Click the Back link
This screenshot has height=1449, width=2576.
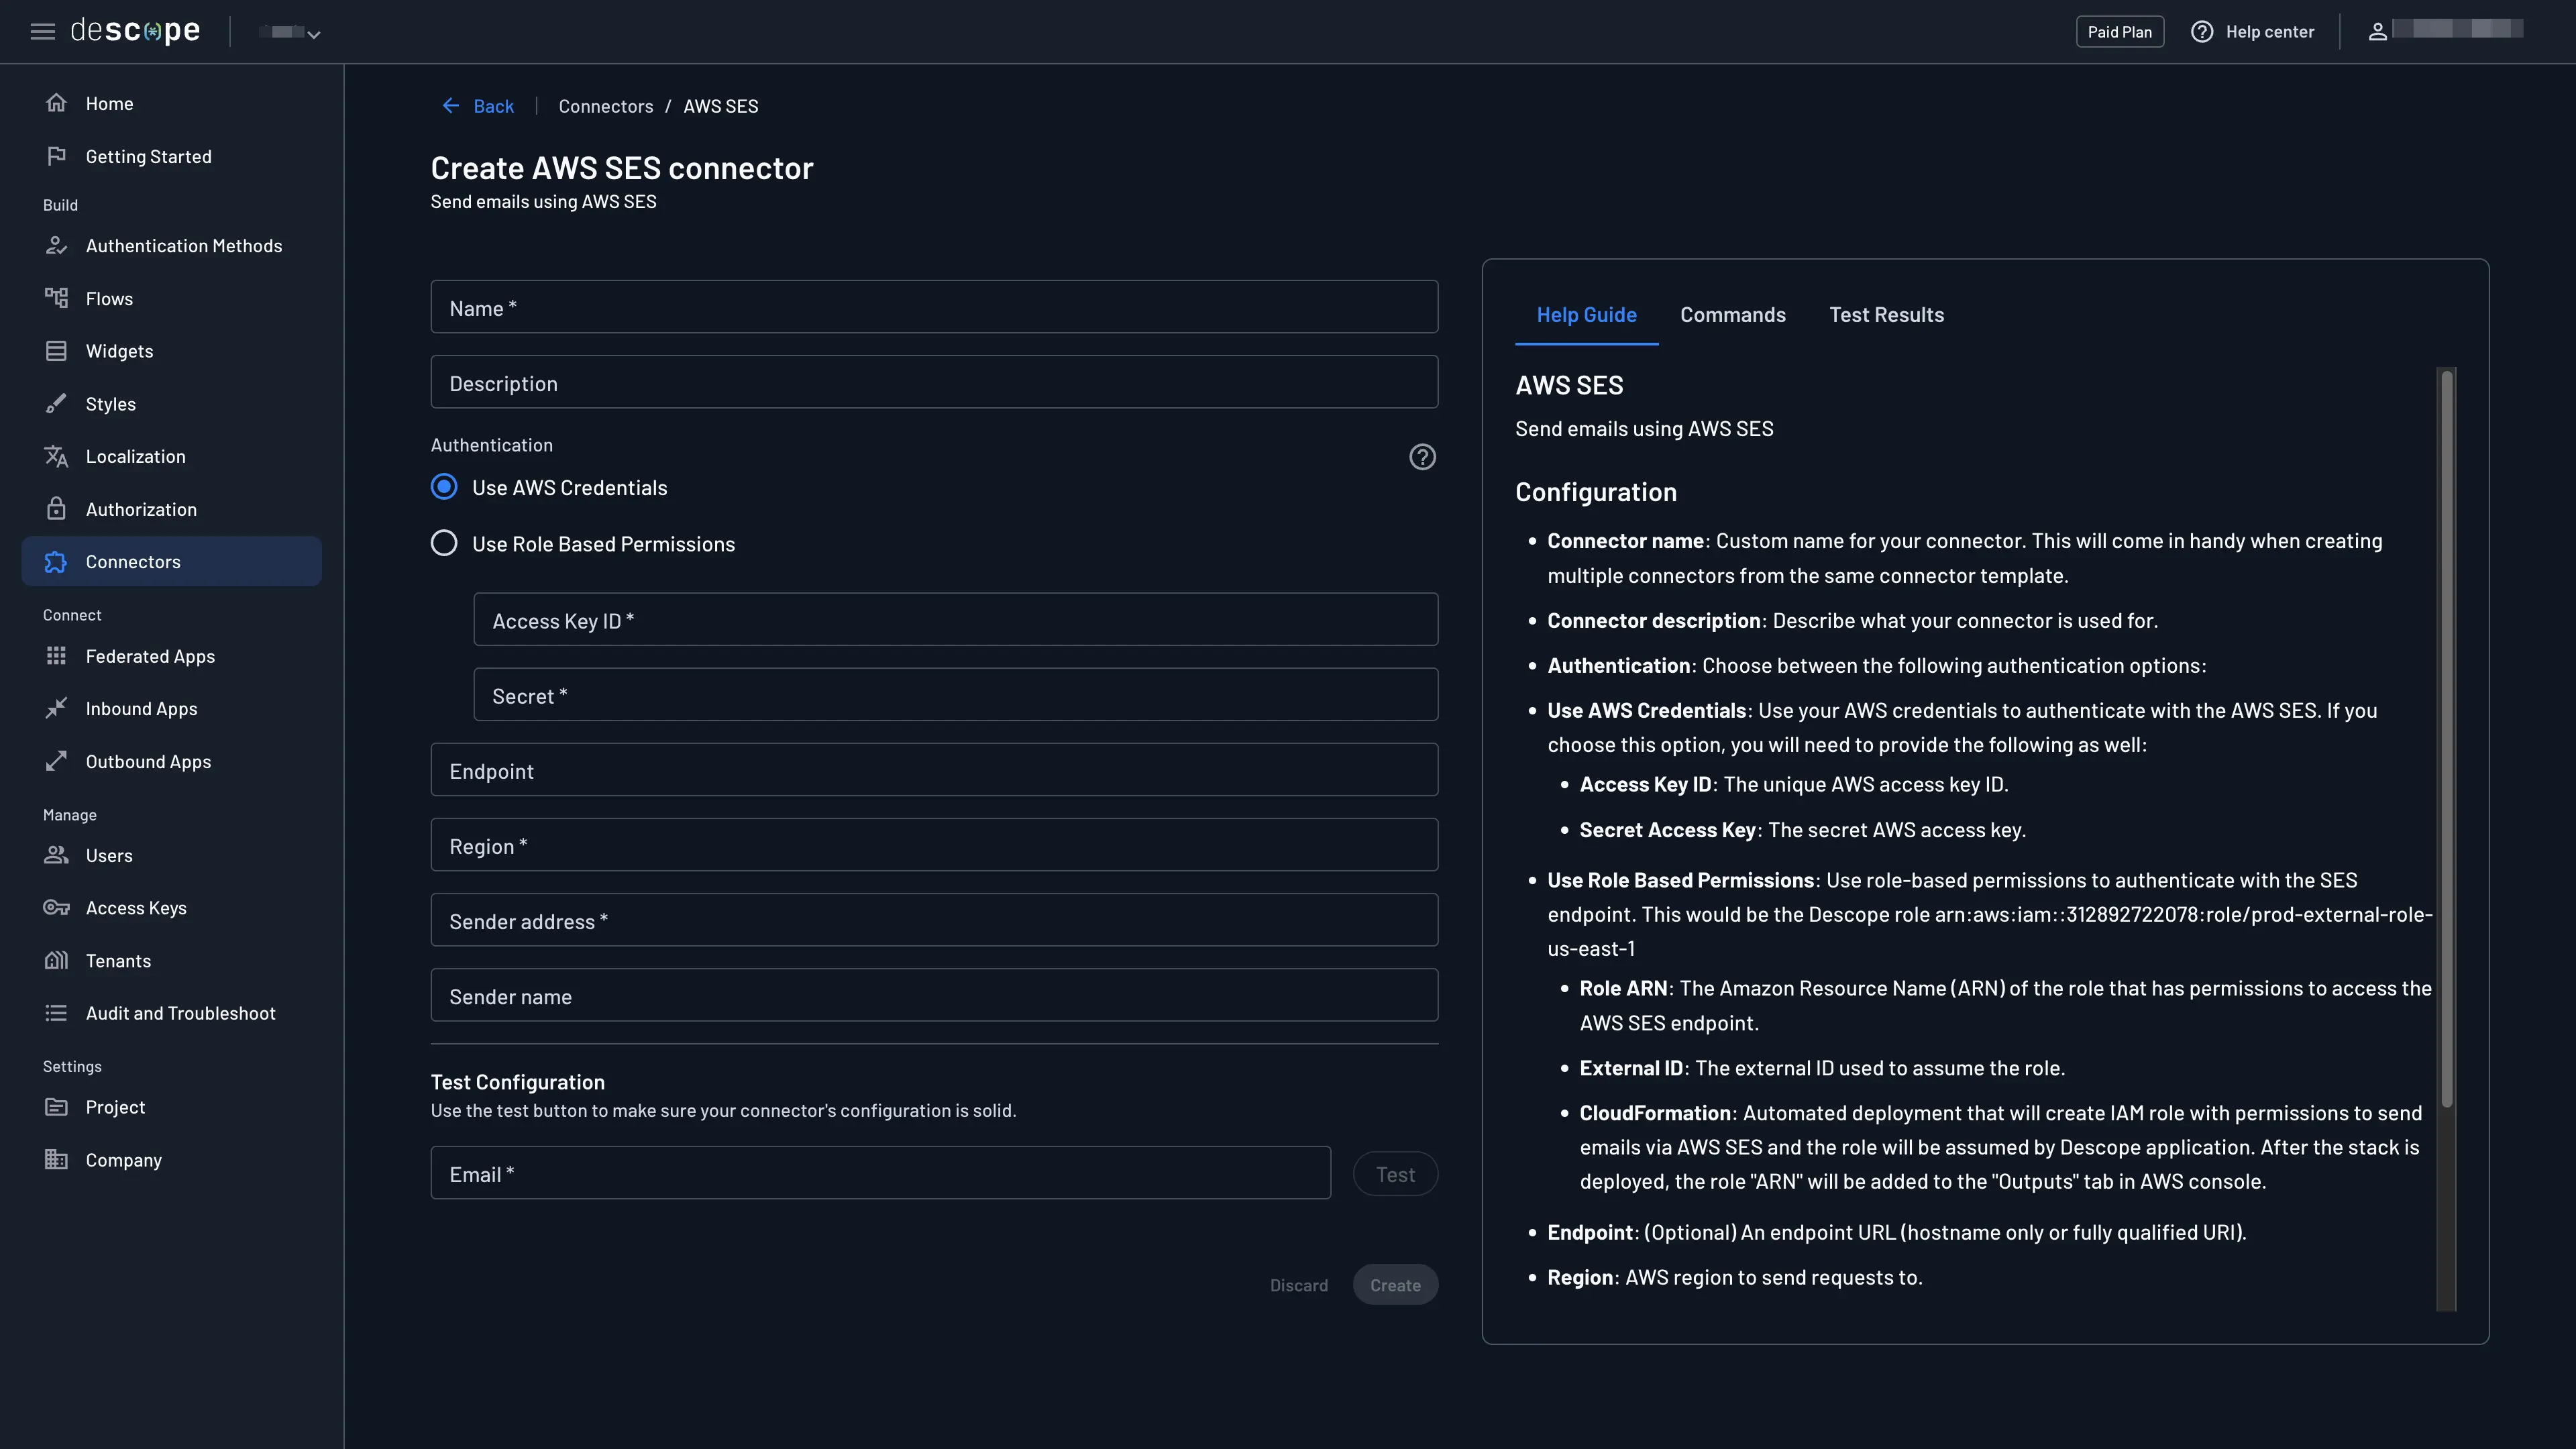click(478, 106)
